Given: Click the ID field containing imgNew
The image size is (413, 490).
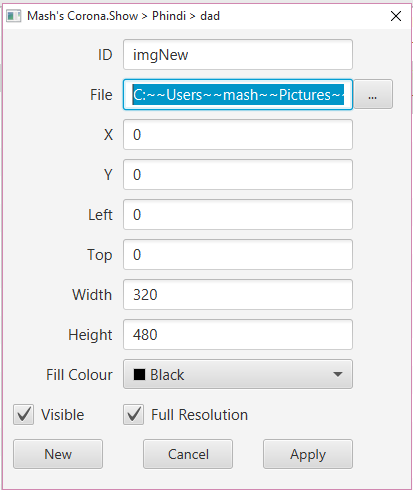Looking at the screenshot, I should [238, 54].
